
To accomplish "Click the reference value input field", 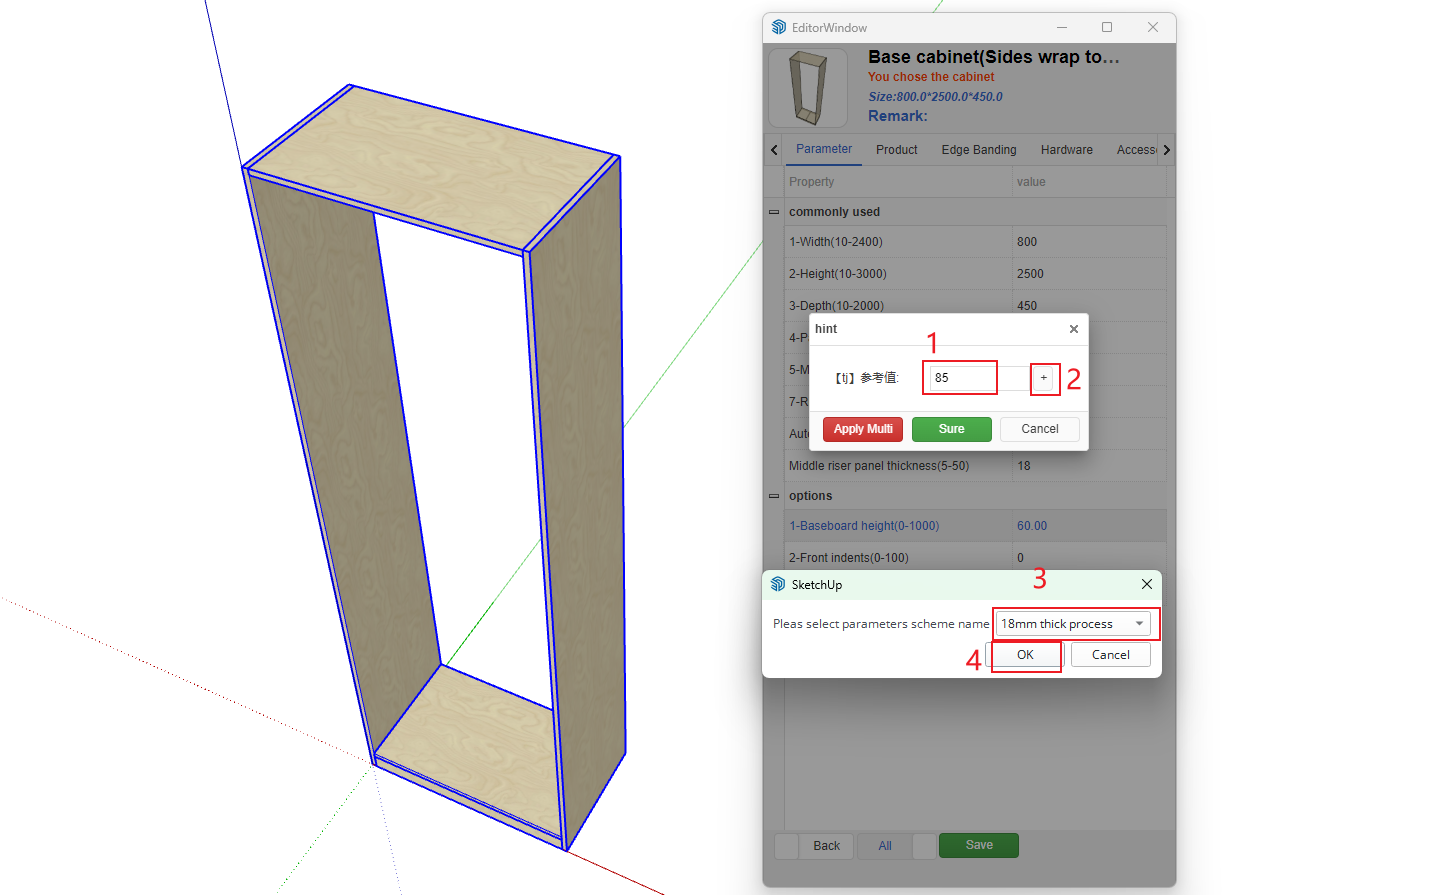I will pyautogui.click(x=962, y=378).
